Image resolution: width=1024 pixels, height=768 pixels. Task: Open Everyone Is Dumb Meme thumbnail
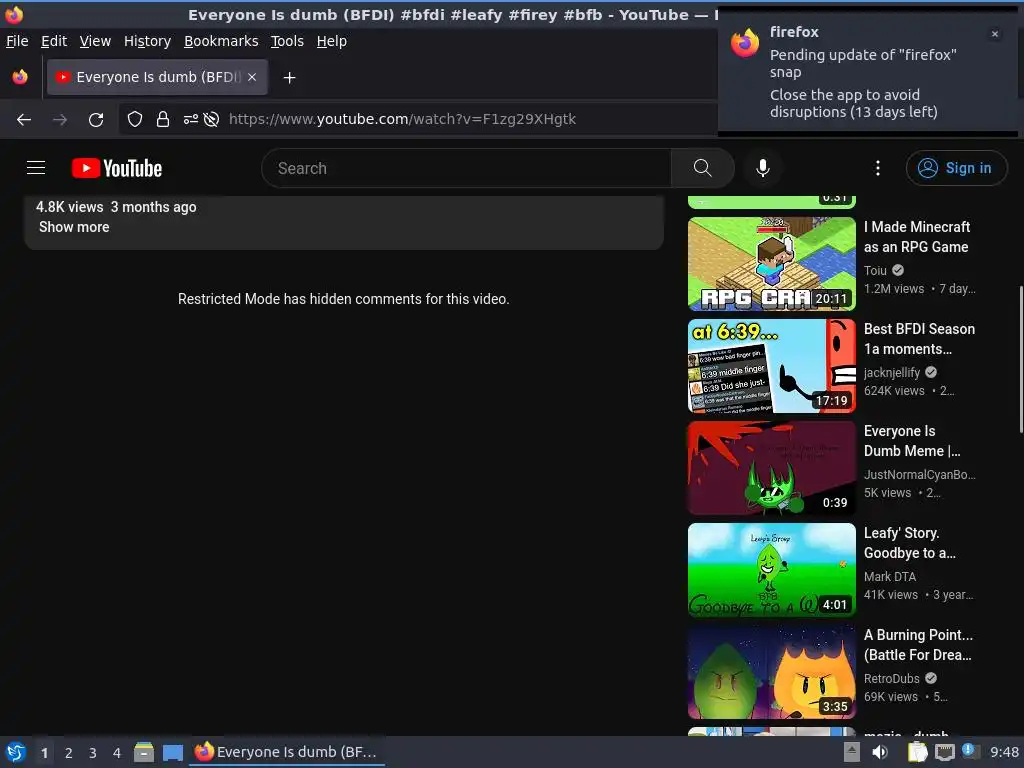tap(771, 468)
